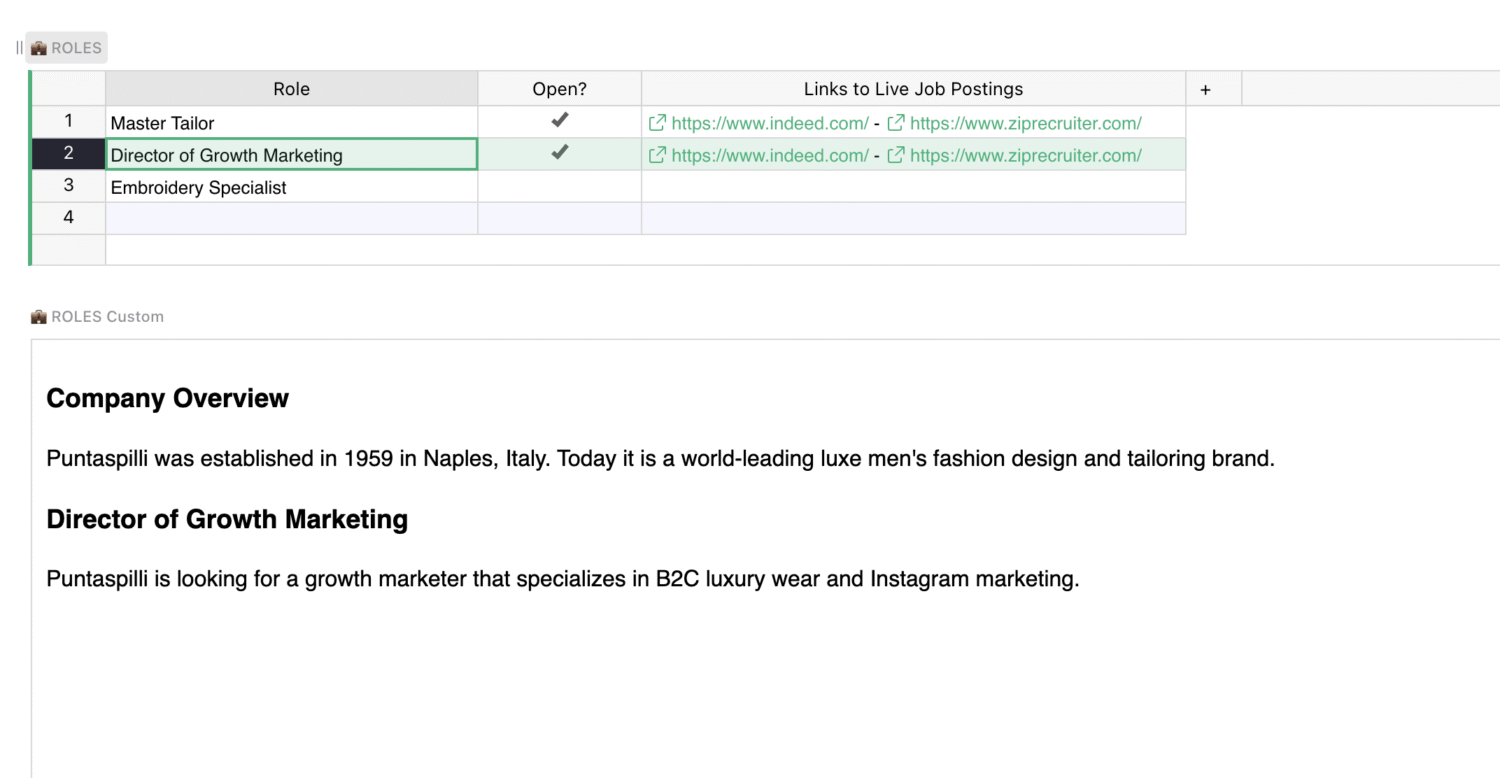
Task: Click the briefcase icon in ROLES Custom label
Action: [x=39, y=317]
